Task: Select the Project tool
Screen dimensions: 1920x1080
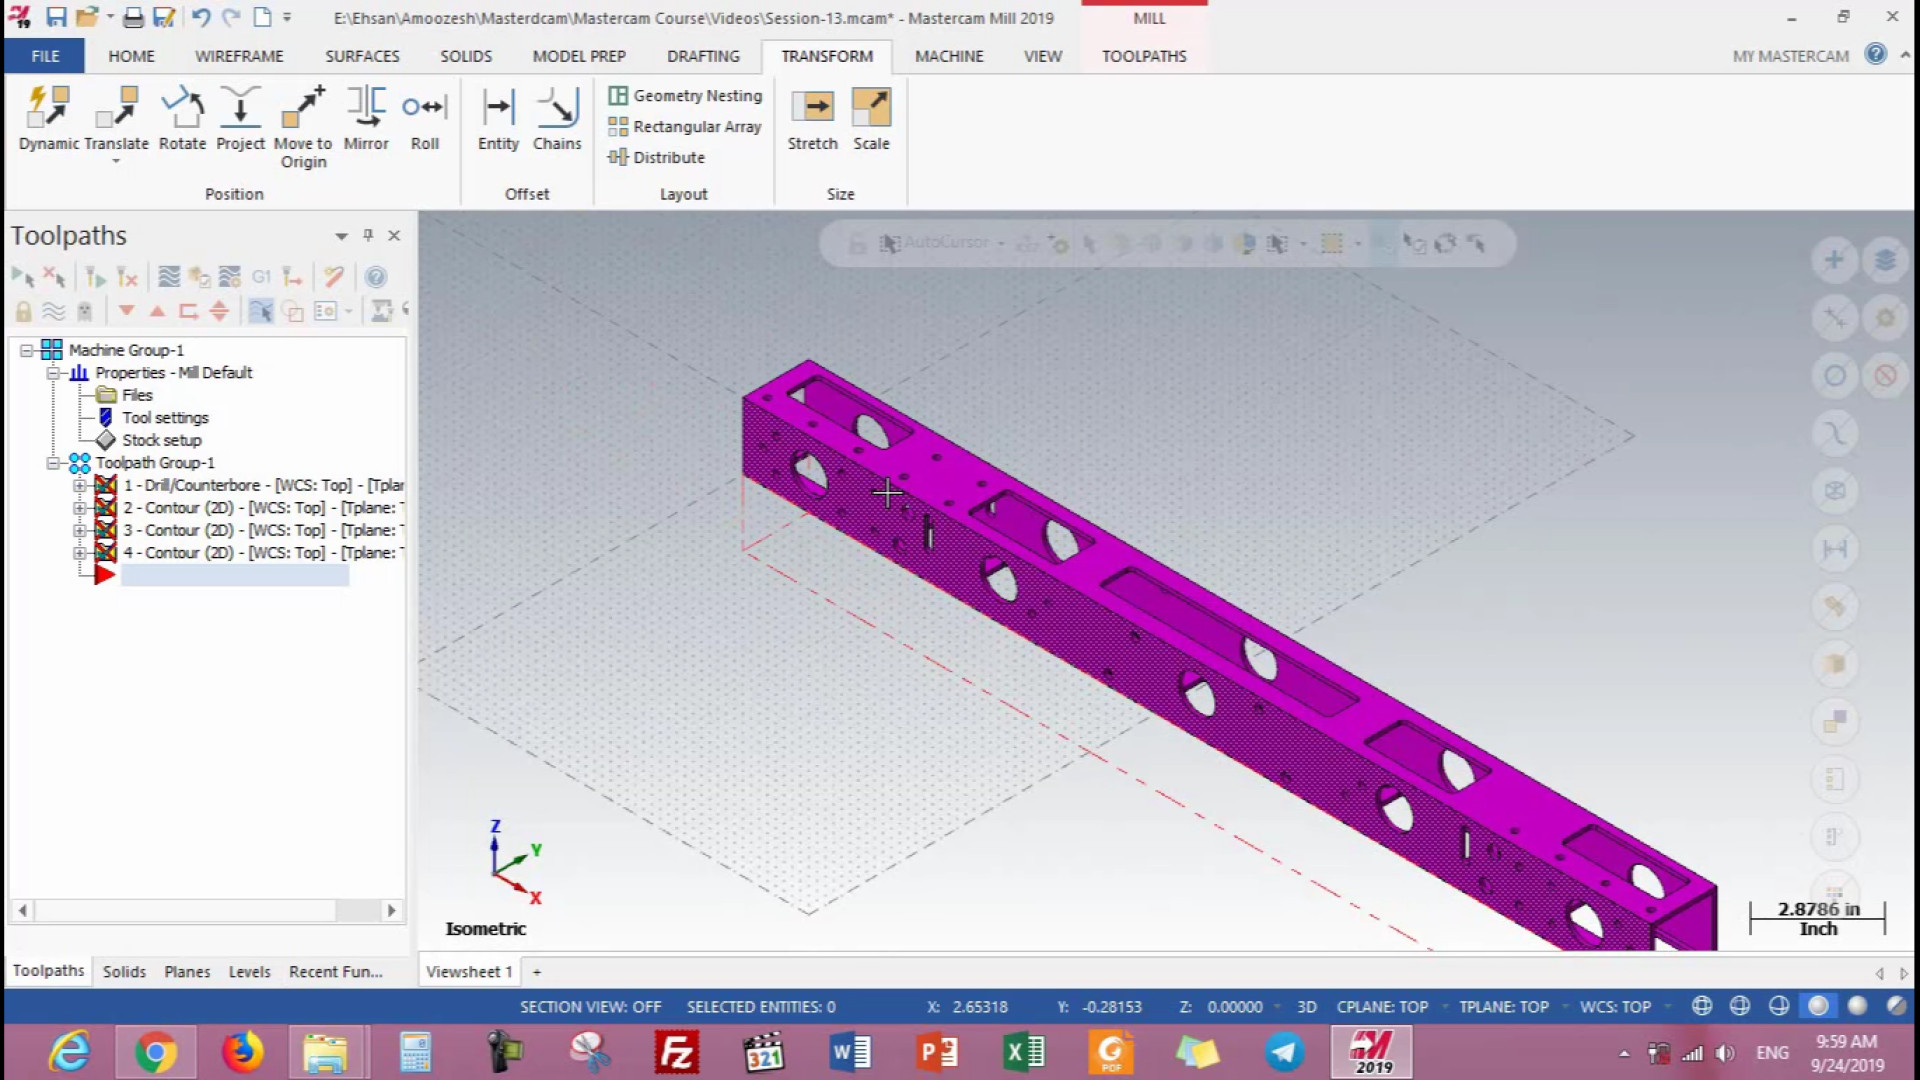Action: coord(240,118)
